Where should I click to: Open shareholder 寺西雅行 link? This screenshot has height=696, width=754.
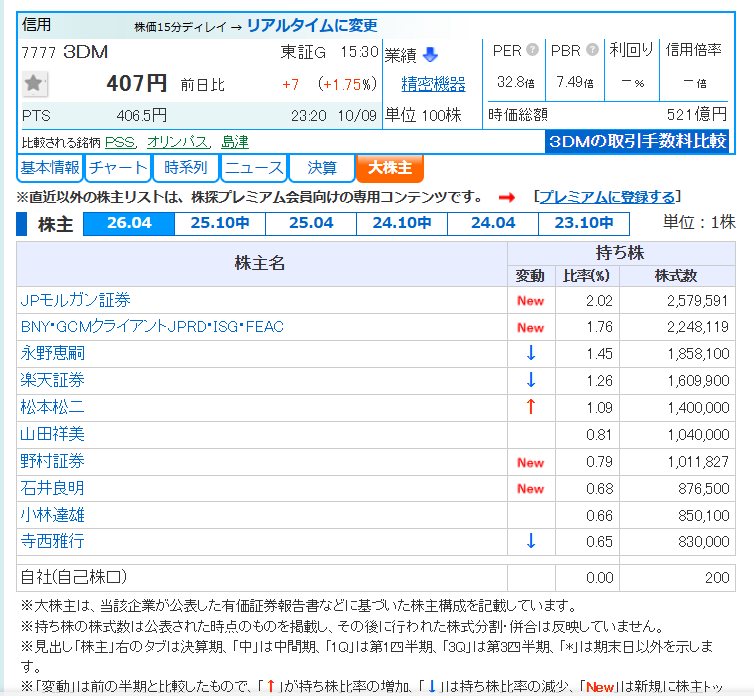[x=52, y=541]
